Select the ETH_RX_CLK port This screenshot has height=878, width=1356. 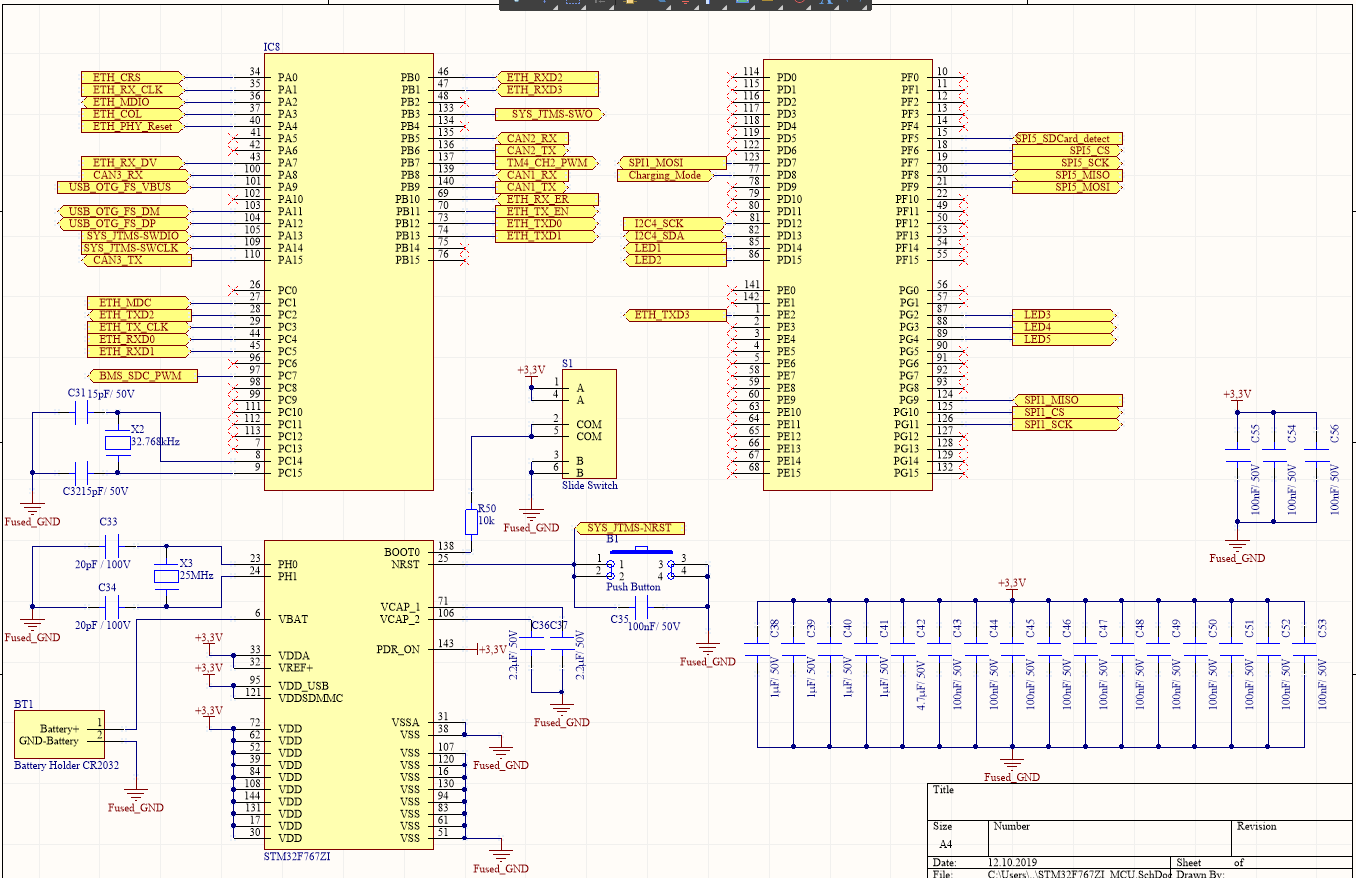(x=135, y=90)
